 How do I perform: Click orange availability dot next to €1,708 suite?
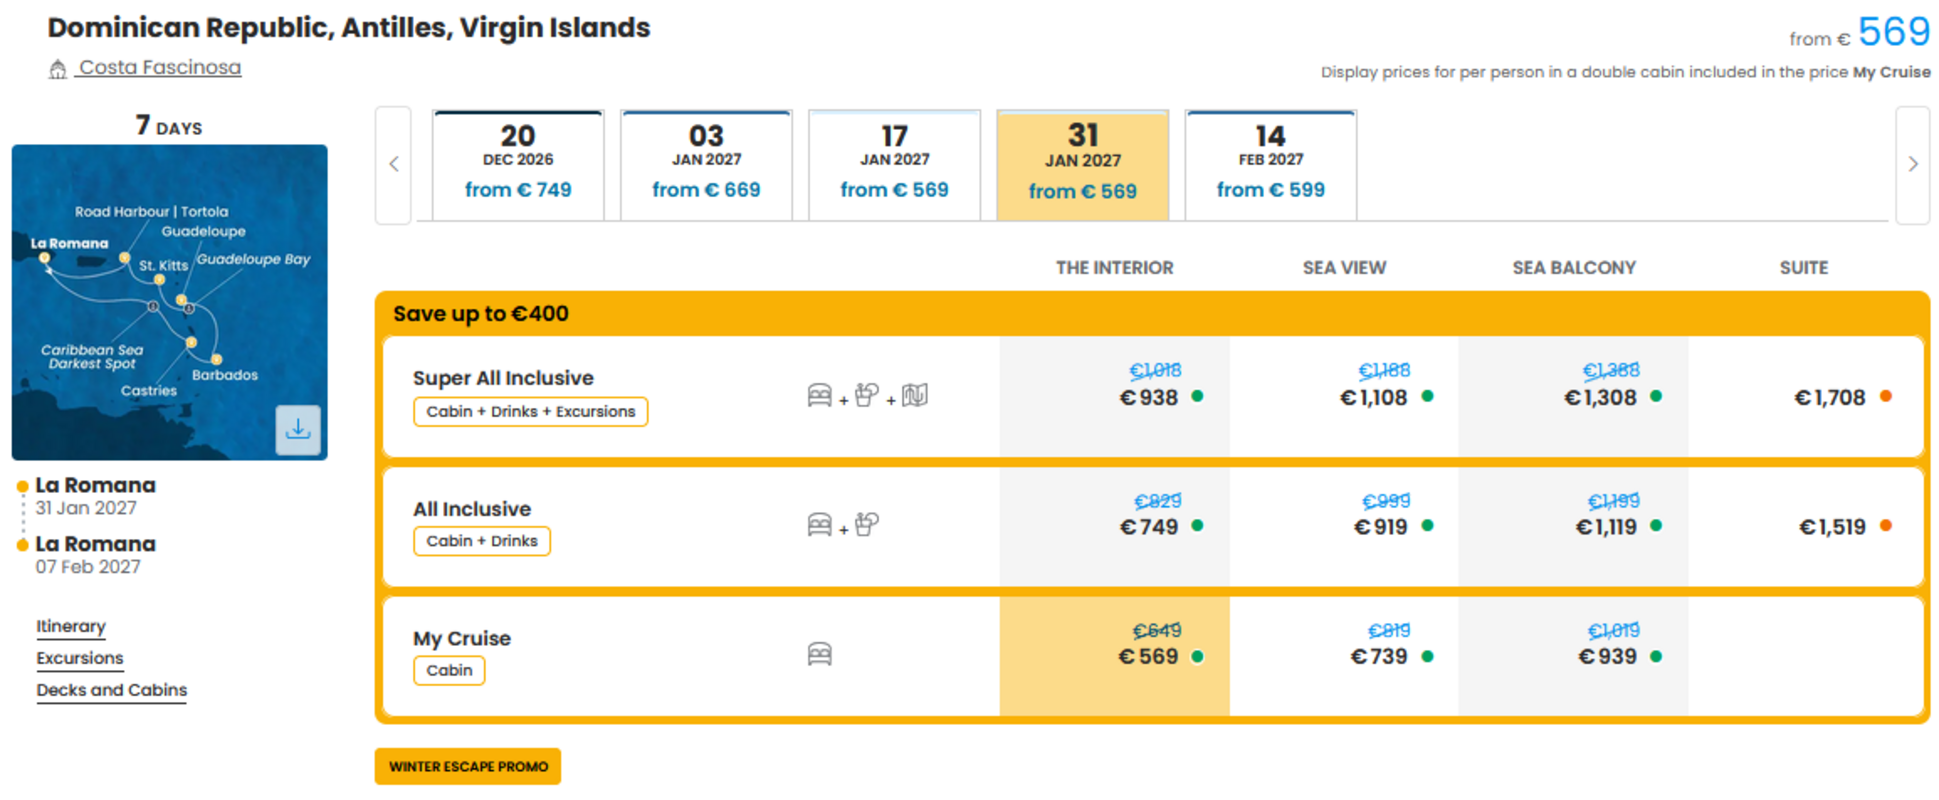click(x=1886, y=396)
